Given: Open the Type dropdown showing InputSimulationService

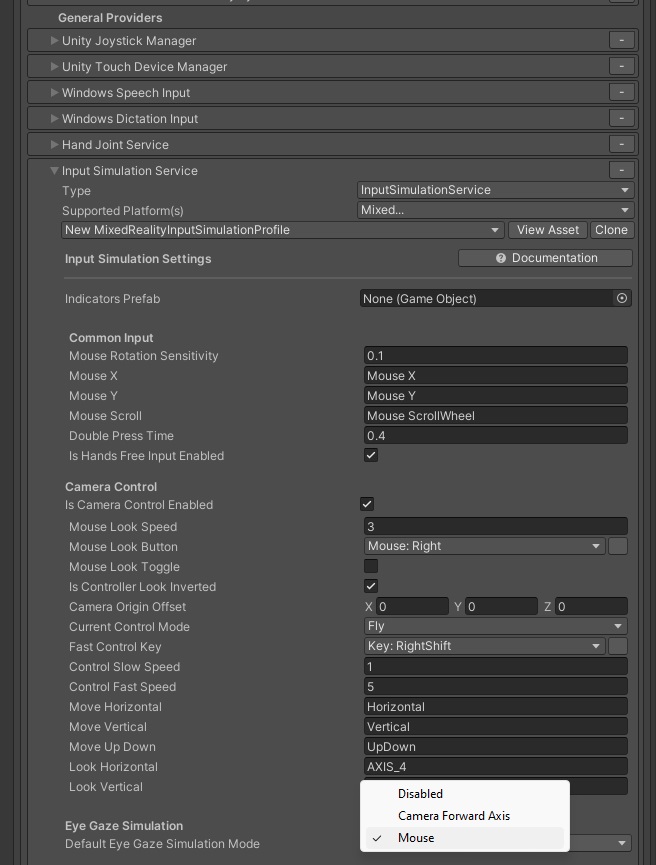Looking at the screenshot, I should click(495, 190).
